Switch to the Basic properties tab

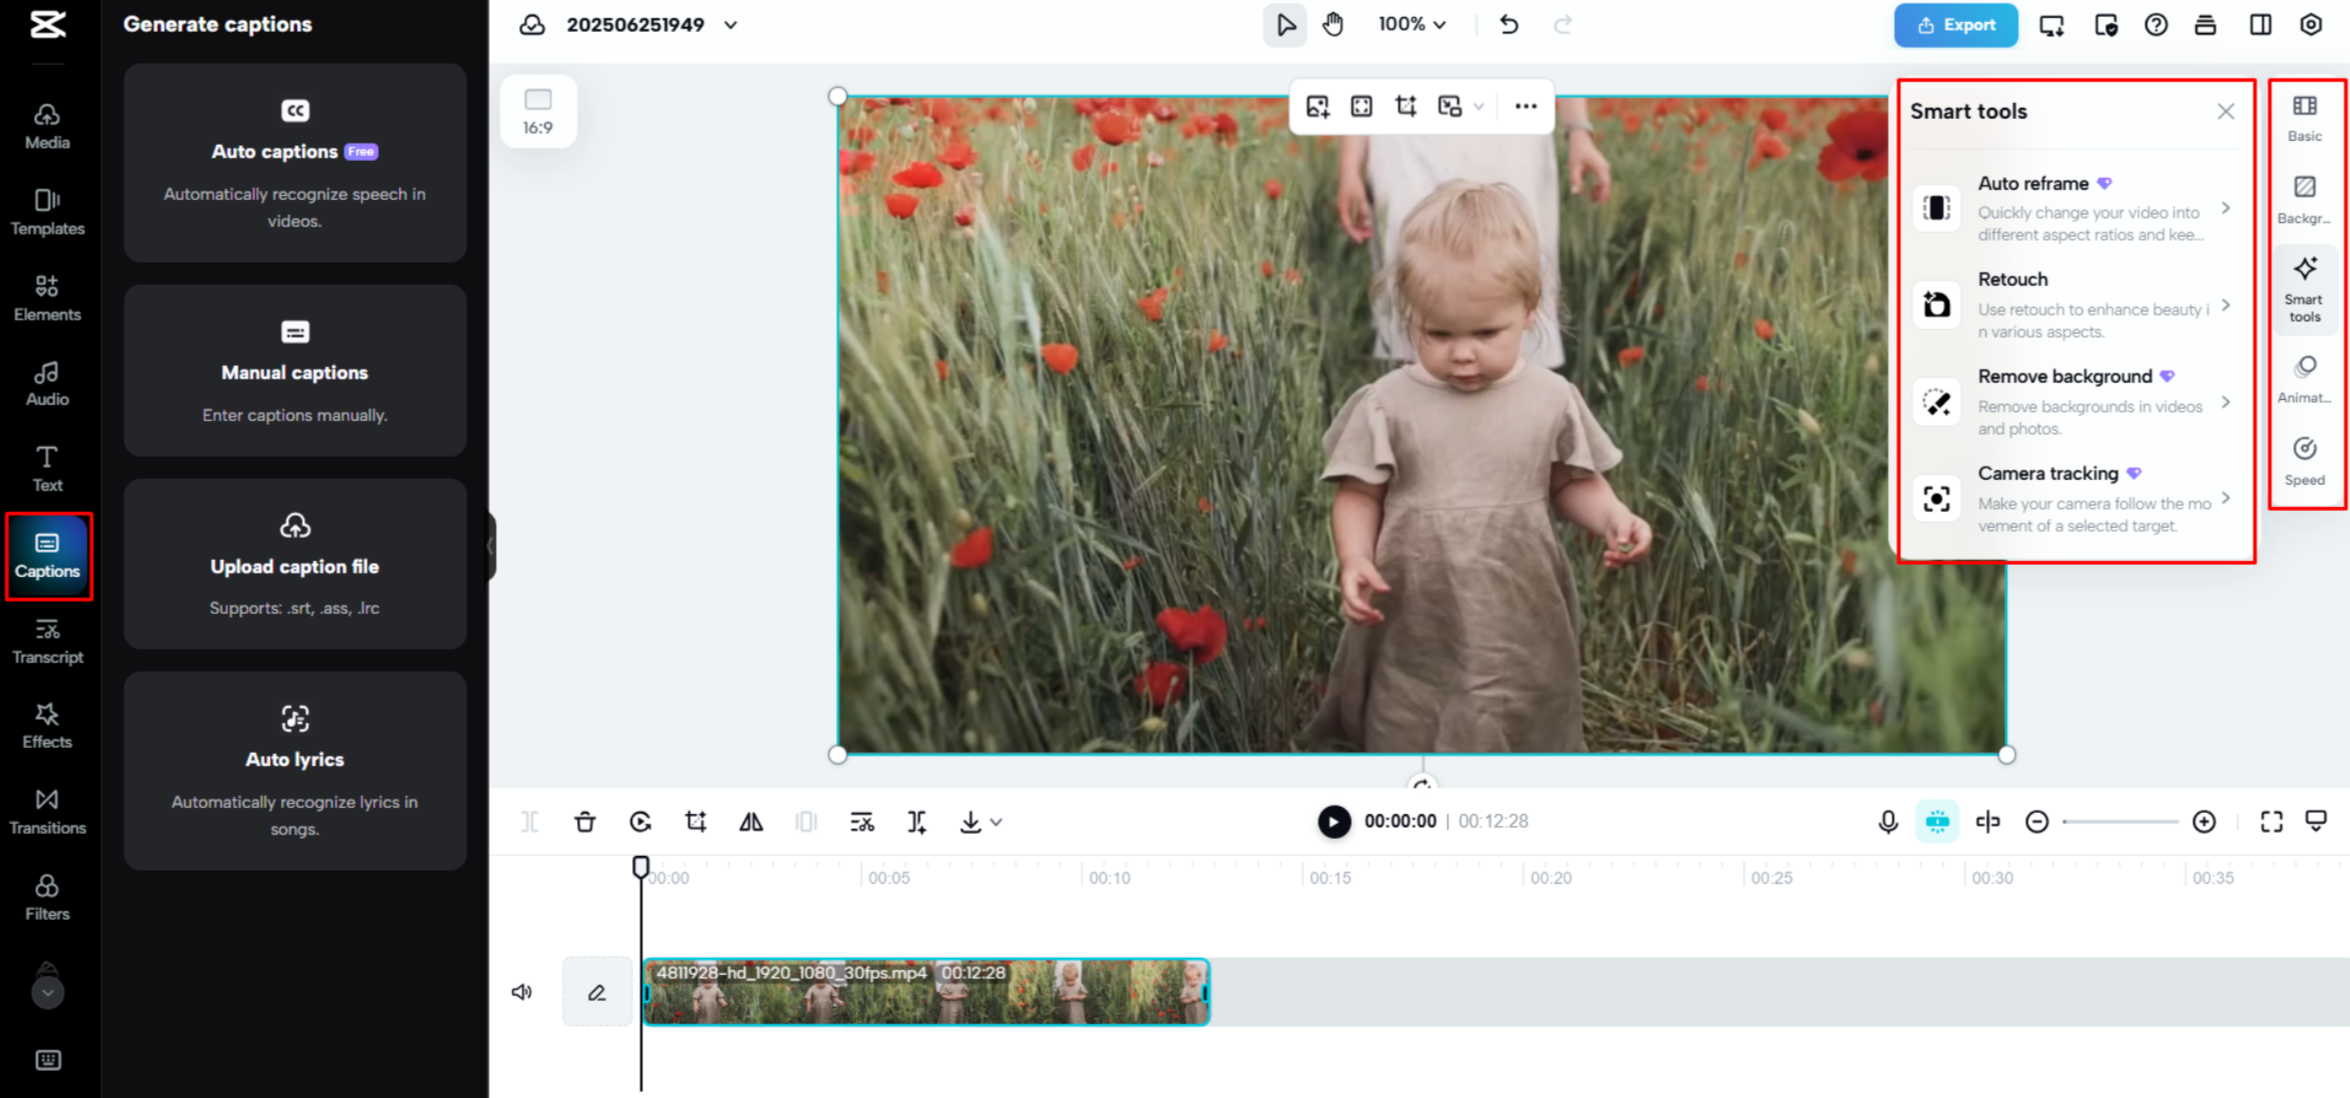(2304, 117)
